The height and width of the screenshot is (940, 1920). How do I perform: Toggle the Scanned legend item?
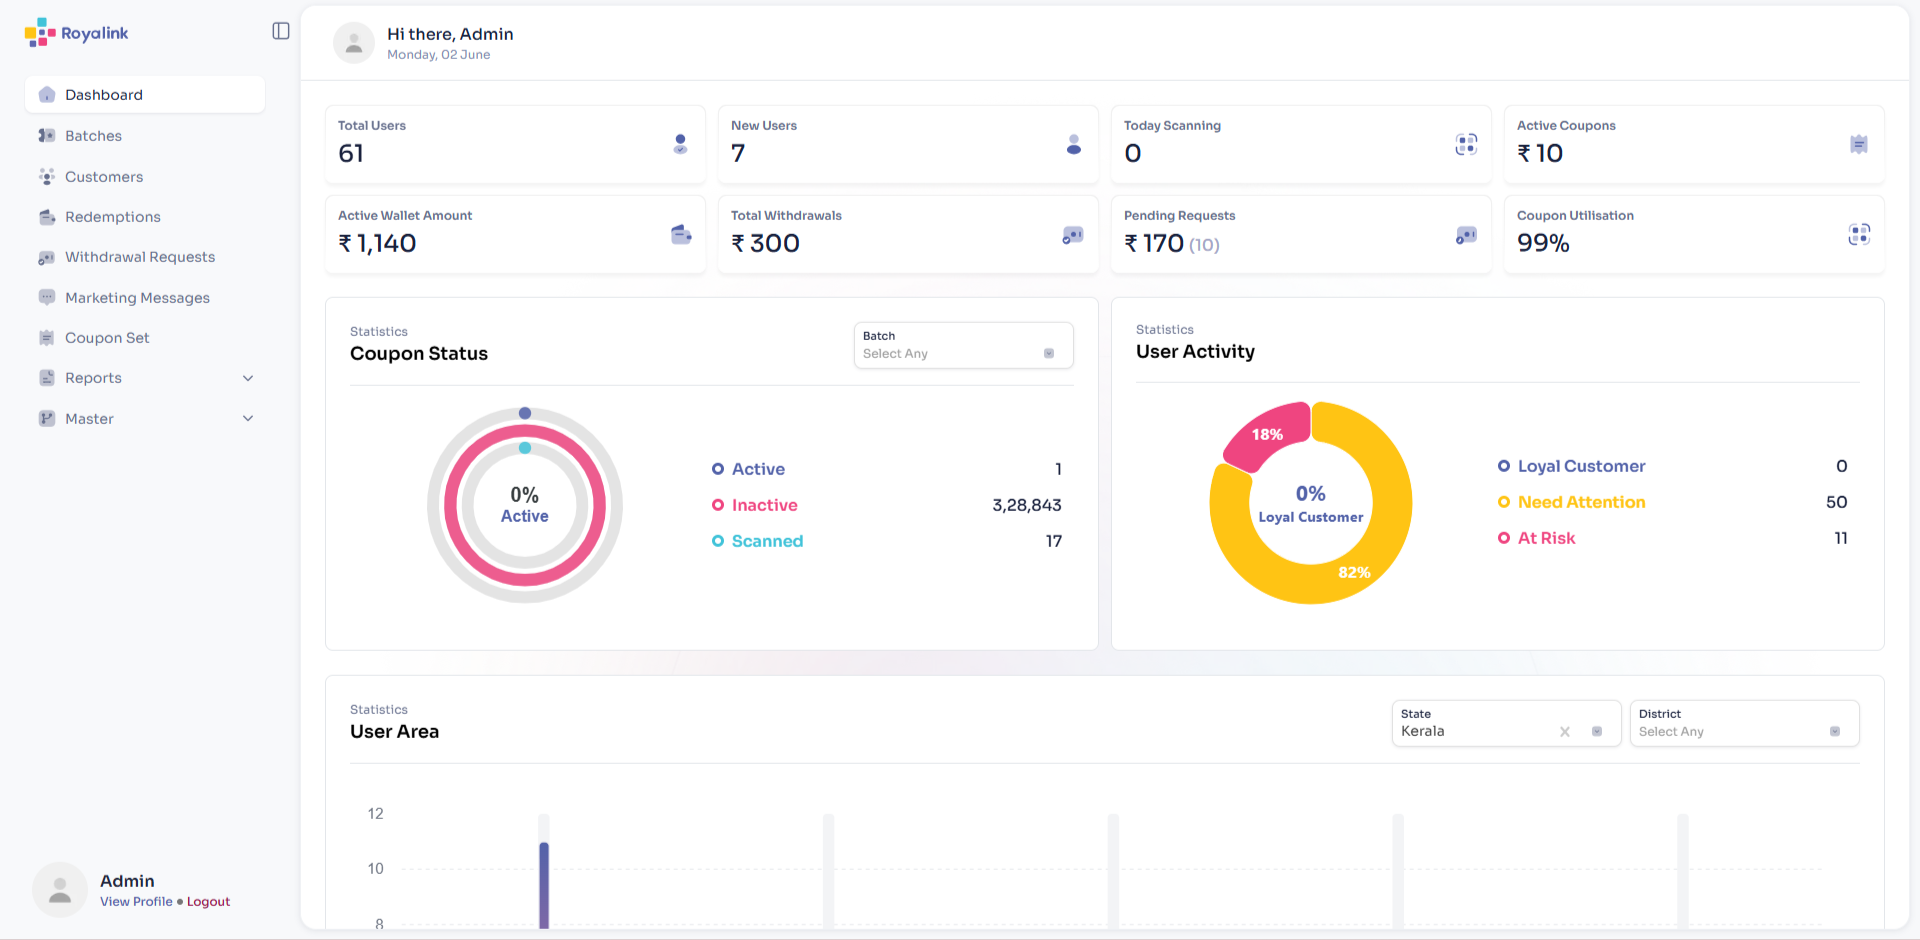coord(758,541)
